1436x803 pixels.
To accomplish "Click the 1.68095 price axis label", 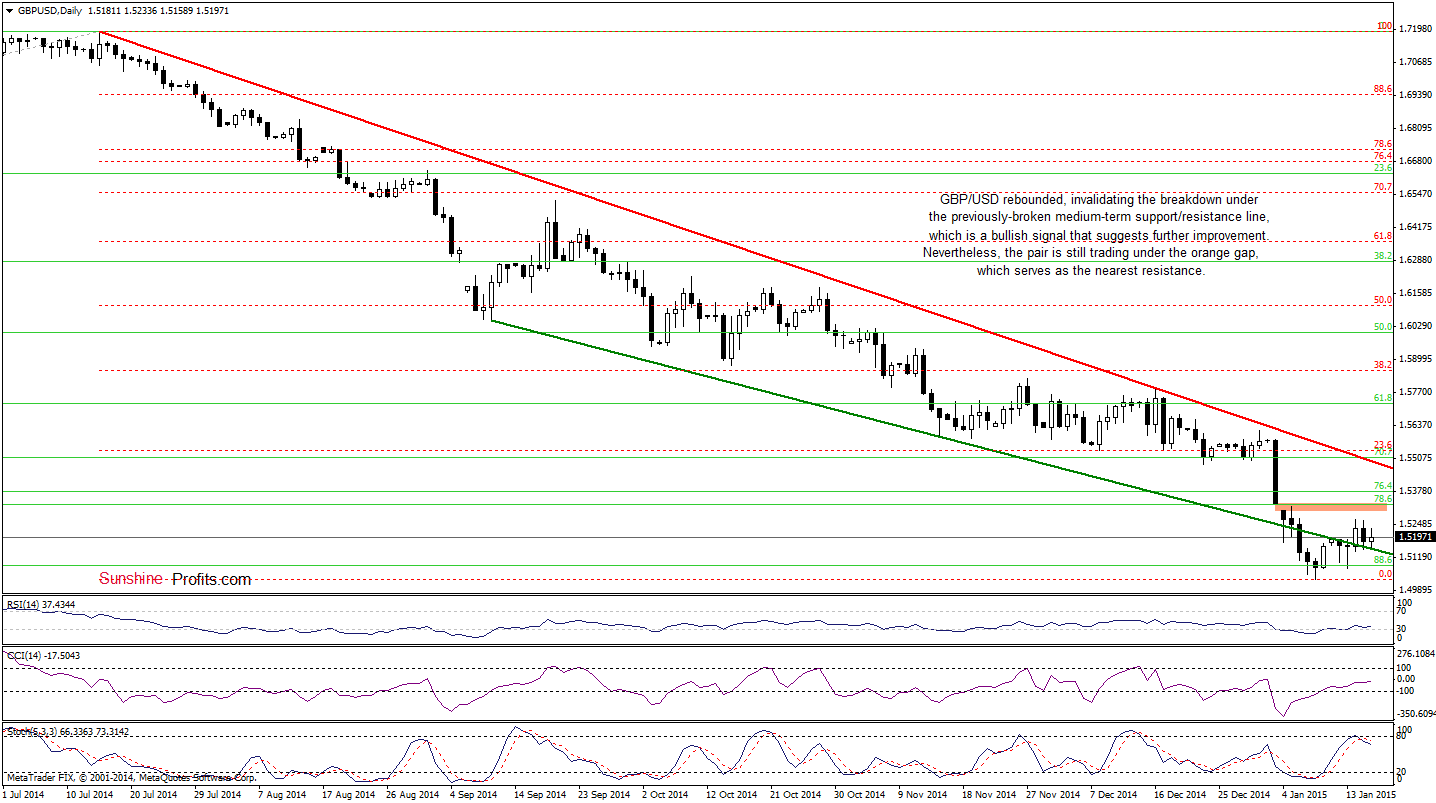I will coord(1416,129).
